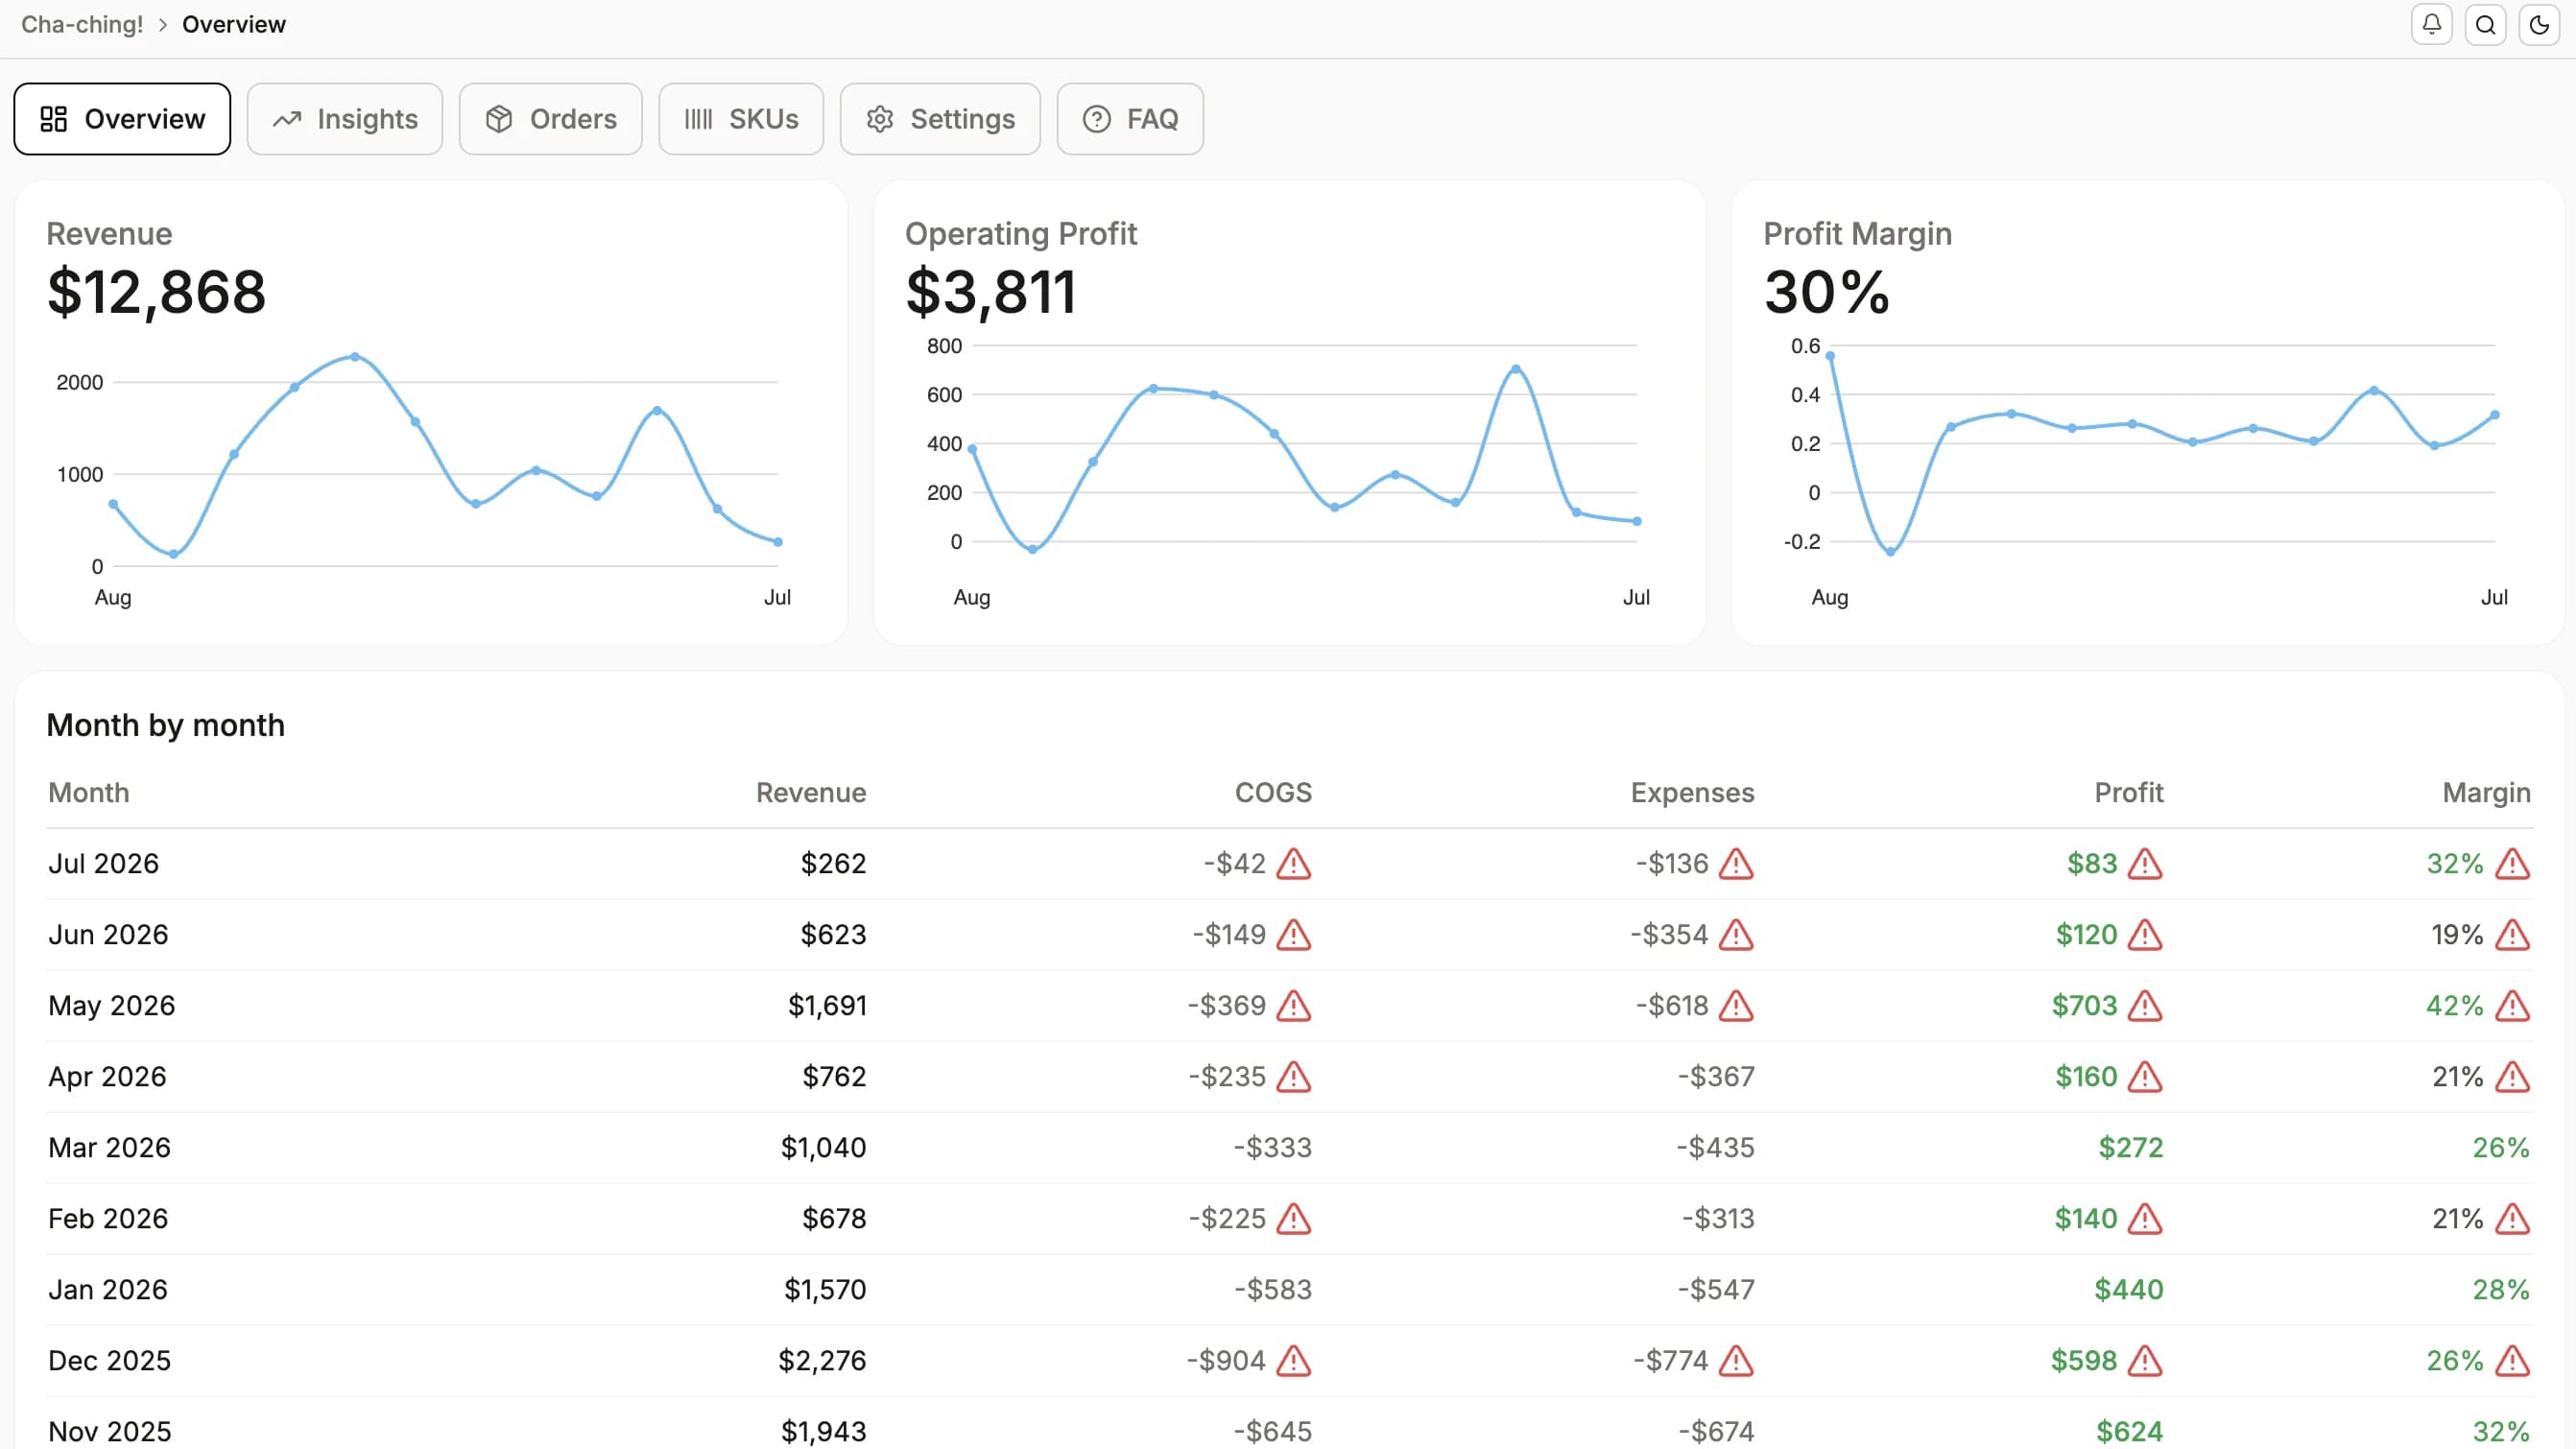Click the Revenue column header
The height and width of the screenshot is (1449, 2576).
click(811, 792)
